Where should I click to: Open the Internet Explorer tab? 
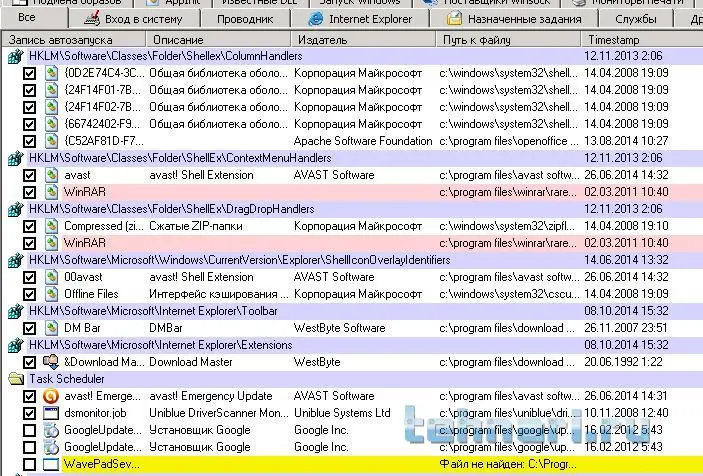[360, 19]
